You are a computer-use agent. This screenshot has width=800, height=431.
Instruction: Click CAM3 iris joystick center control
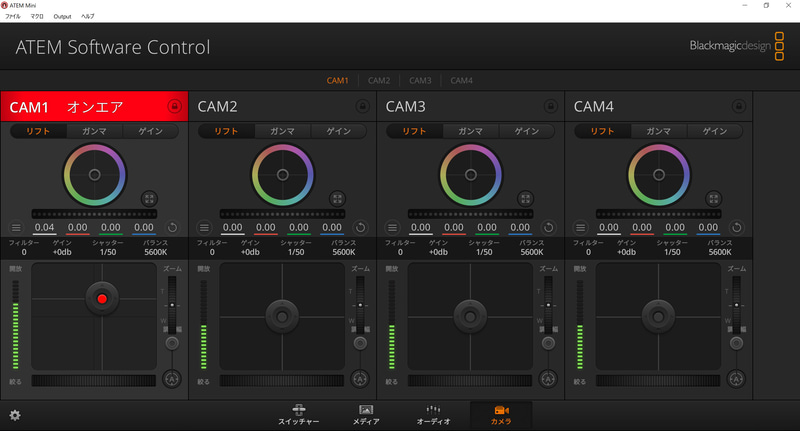pos(470,317)
